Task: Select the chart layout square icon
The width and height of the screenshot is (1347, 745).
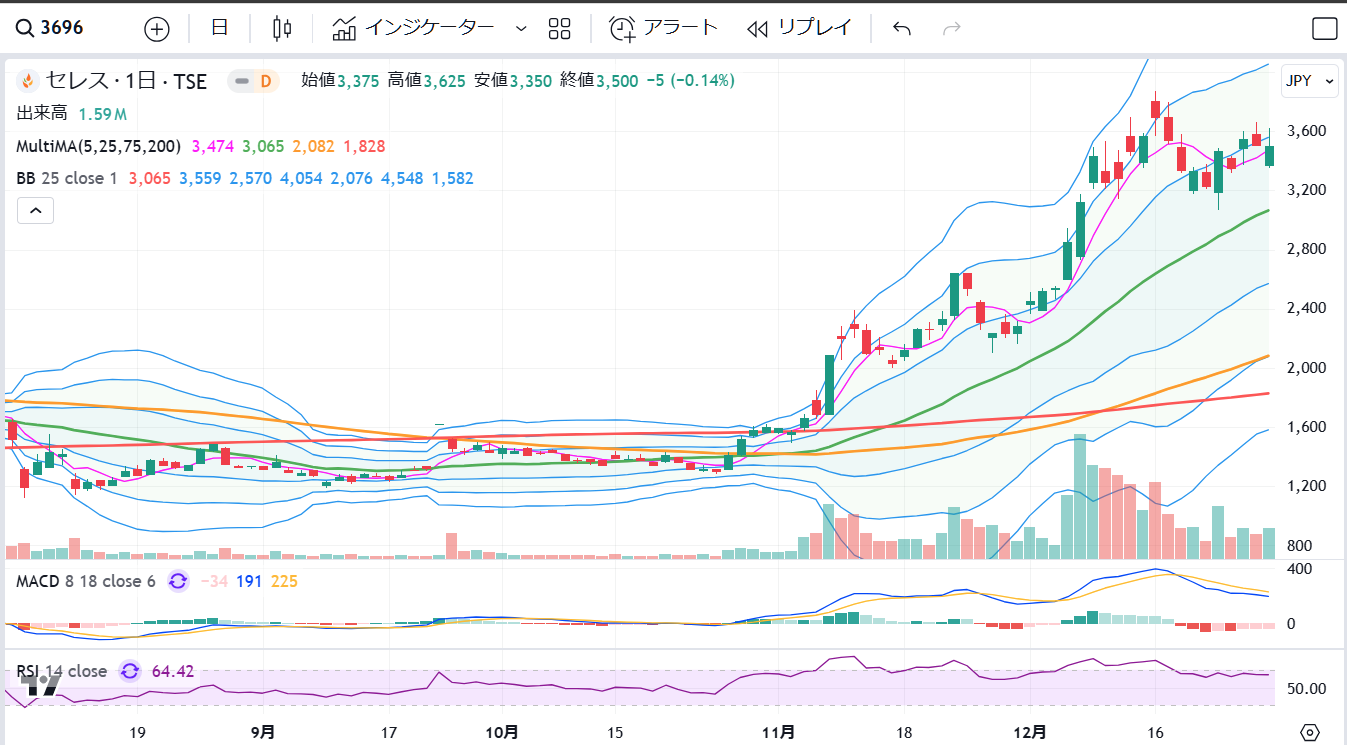Action: [x=1324, y=28]
